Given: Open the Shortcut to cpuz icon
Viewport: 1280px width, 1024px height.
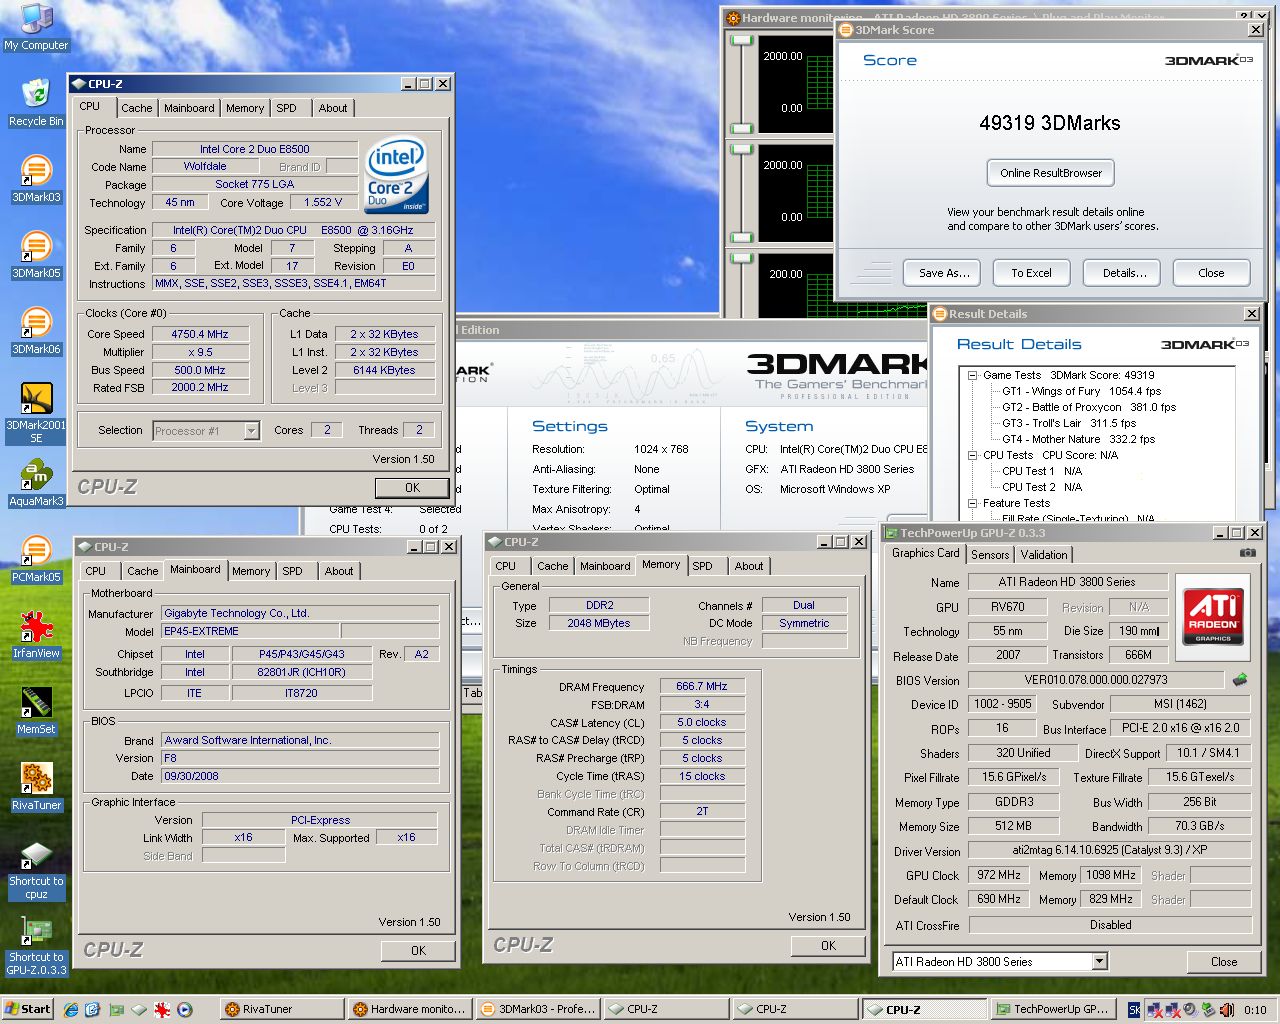Looking at the screenshot, I should click(x=36, y=870).
